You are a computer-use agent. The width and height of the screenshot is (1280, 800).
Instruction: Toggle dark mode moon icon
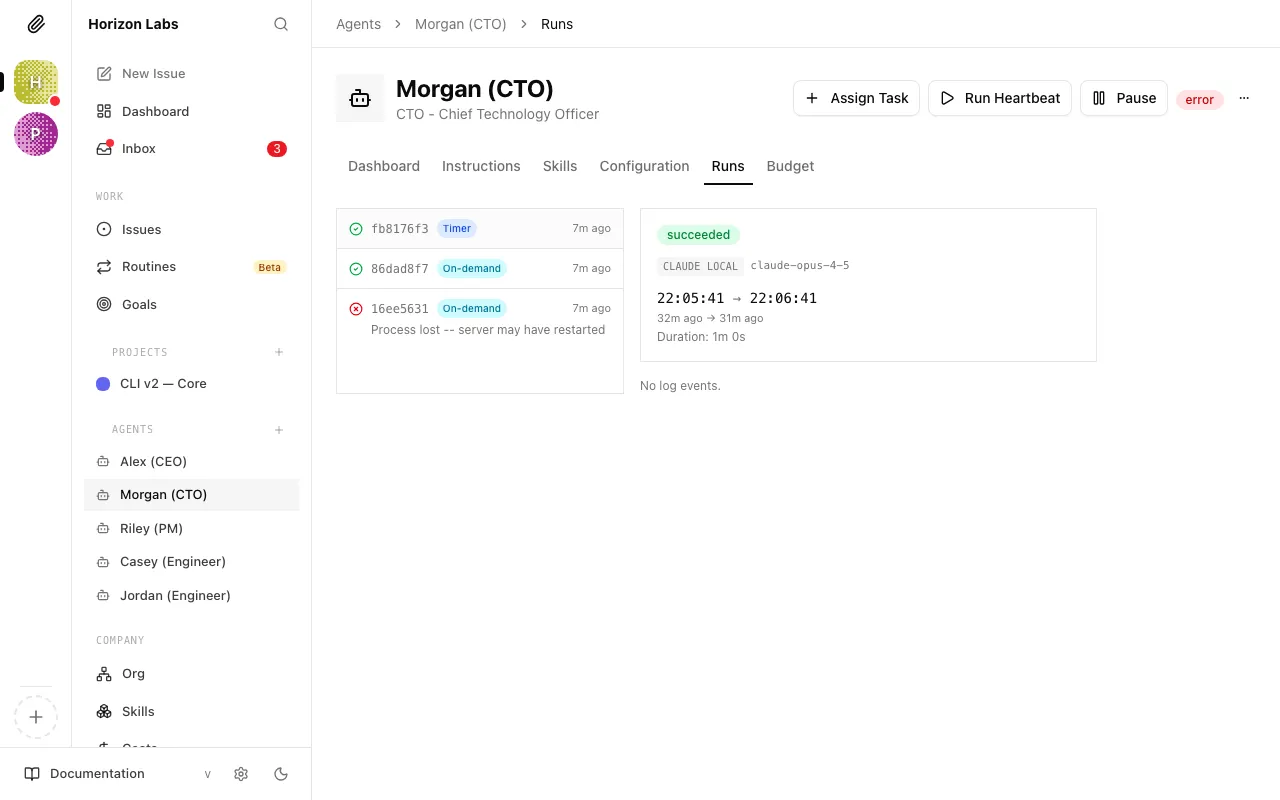281,774
